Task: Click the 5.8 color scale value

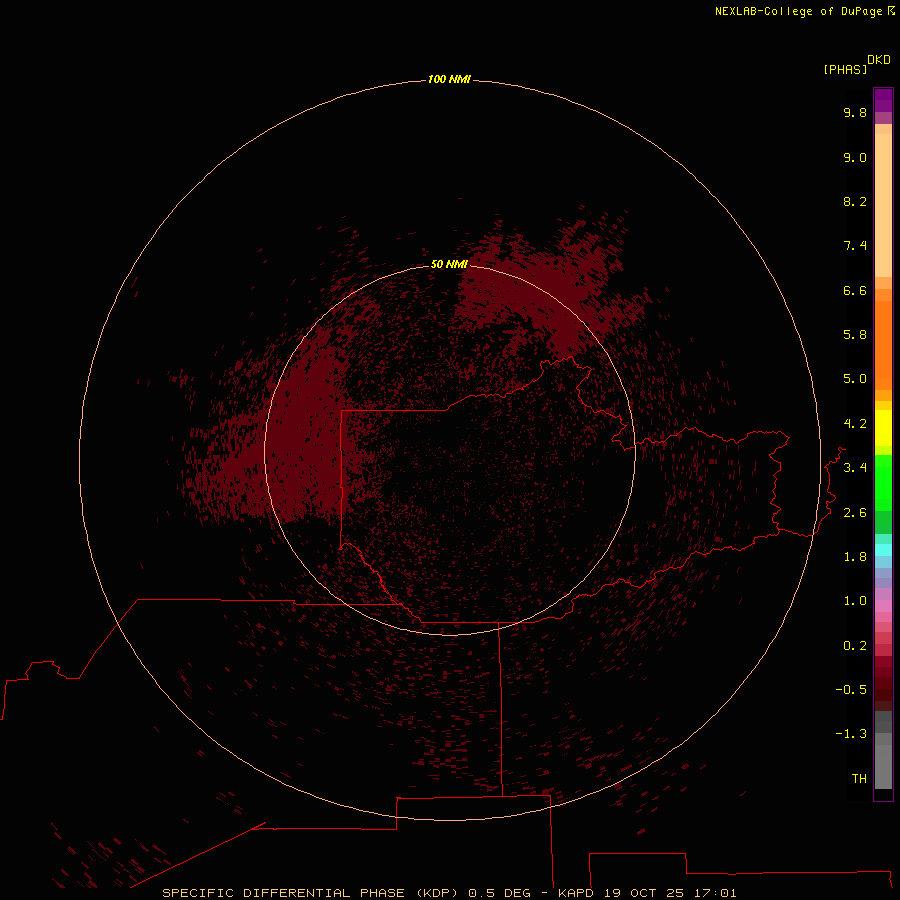Action: click(x=855, y=335)
